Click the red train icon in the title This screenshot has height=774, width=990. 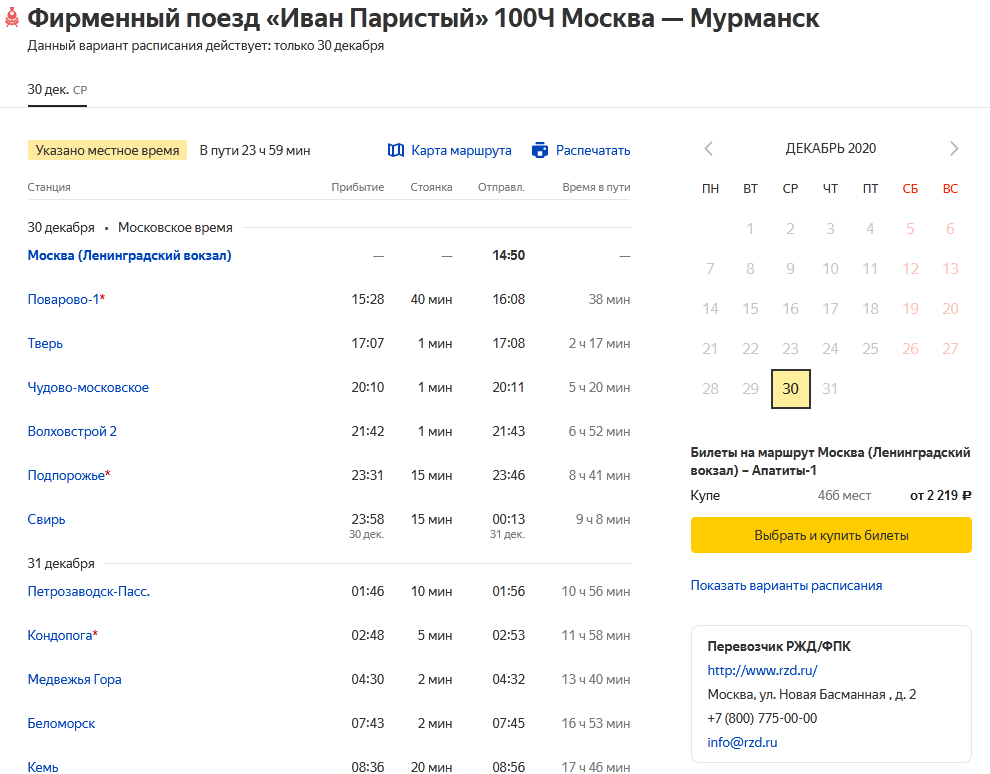coord(12,19)
